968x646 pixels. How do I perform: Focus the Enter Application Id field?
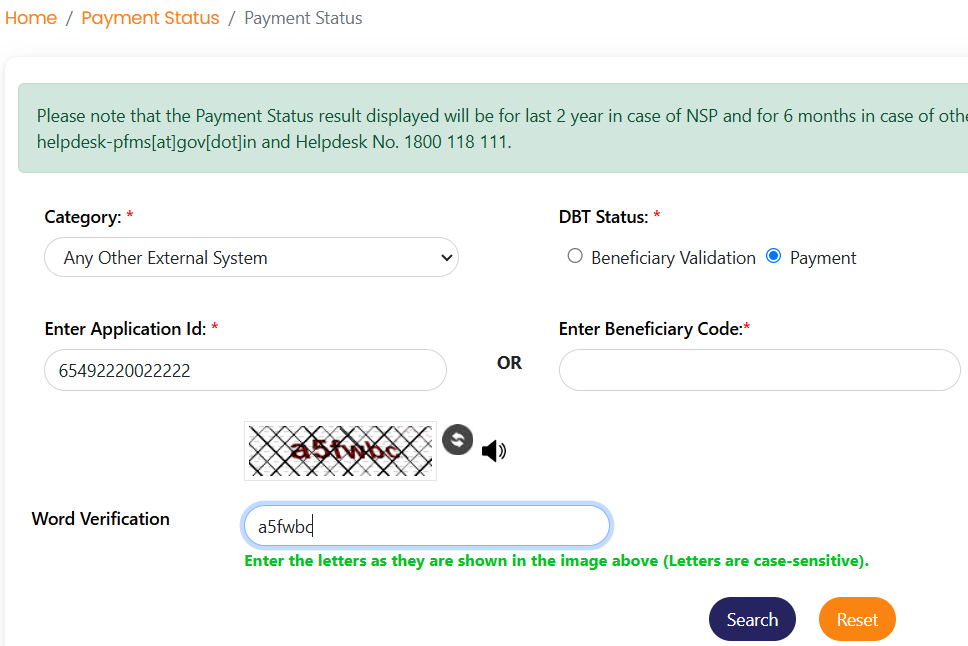click(x=245, y=370)
